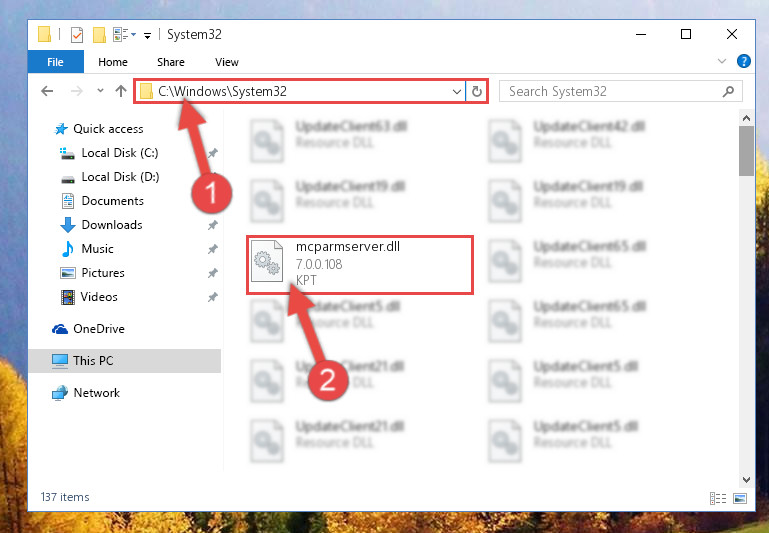The height and width of the screenshot is (533, 769).
Task: Go back with the back arrow
Action: (47, 91)
